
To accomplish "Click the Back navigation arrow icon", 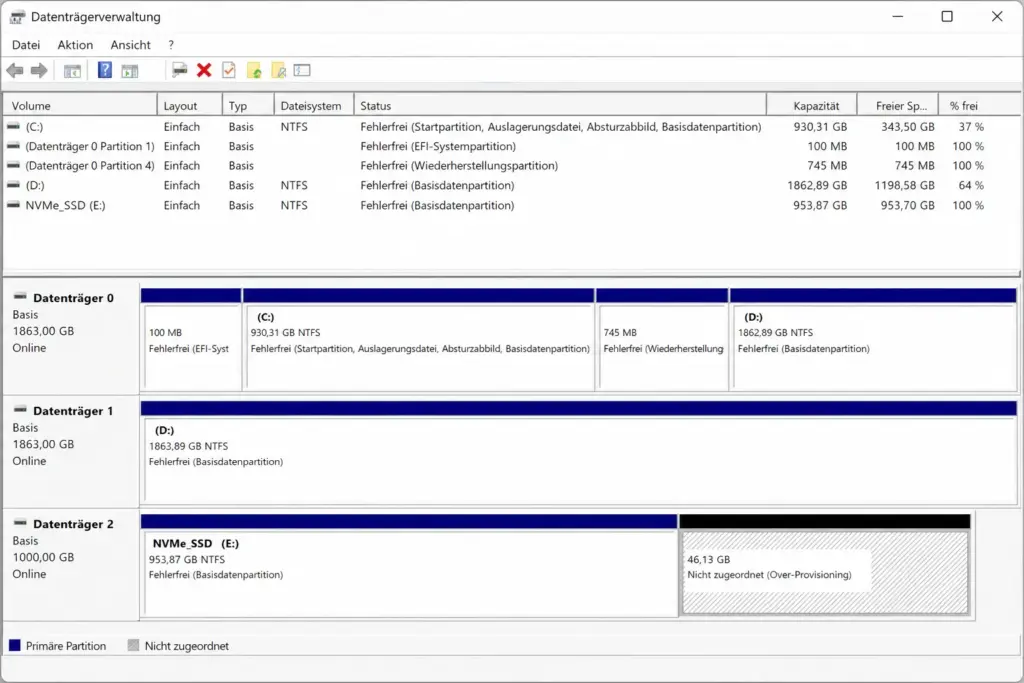I will click(16, 70).
